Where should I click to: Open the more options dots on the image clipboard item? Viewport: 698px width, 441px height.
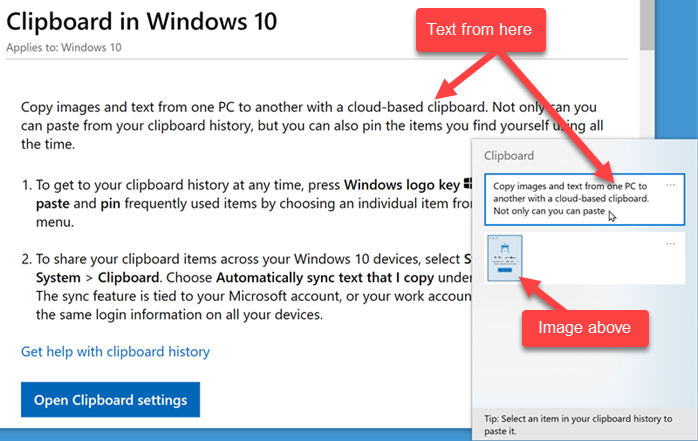[670, 244]
